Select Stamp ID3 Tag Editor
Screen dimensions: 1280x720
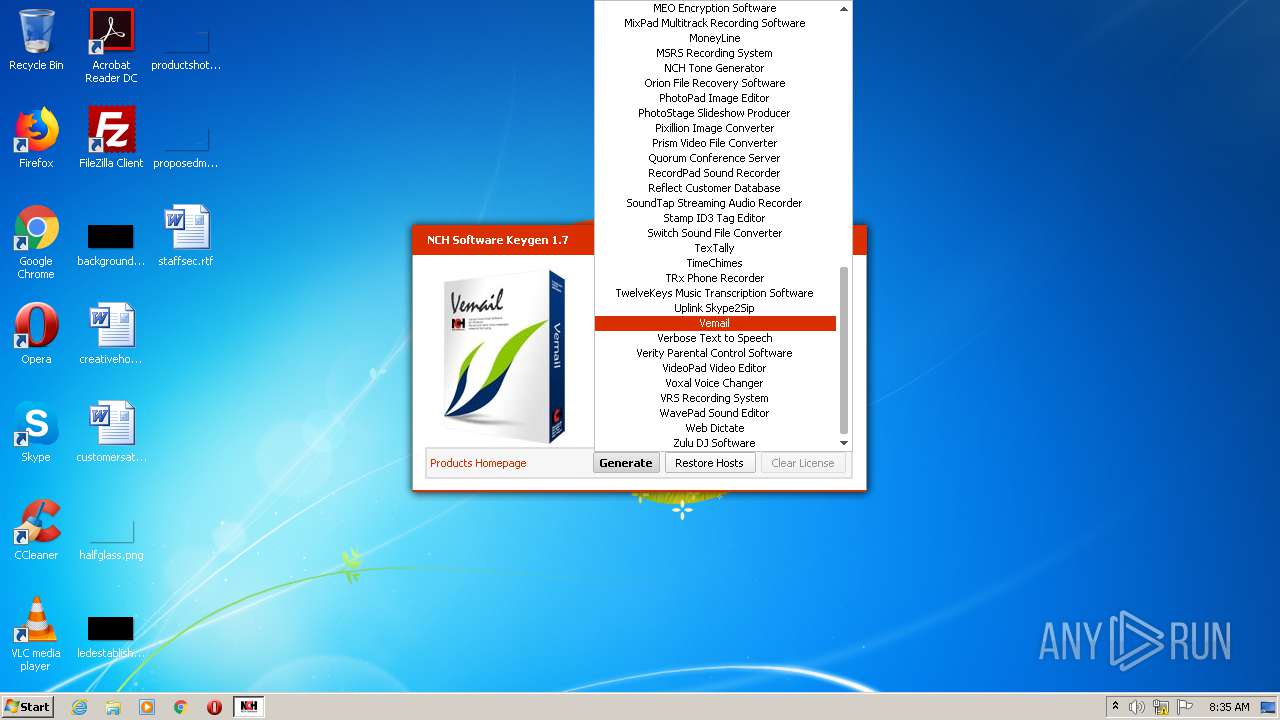[x=715, y=218]
